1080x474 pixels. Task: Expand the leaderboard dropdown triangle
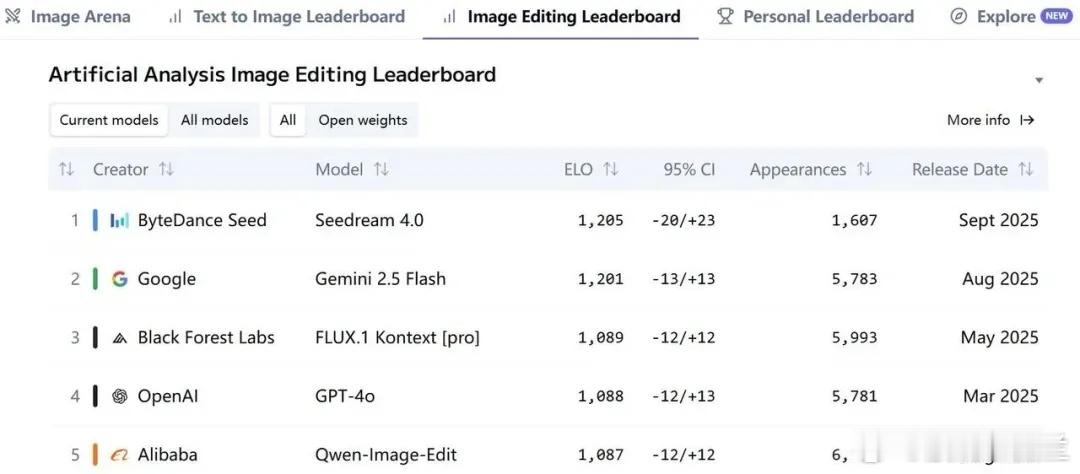pyautogui.click(x=1039, y=81)
